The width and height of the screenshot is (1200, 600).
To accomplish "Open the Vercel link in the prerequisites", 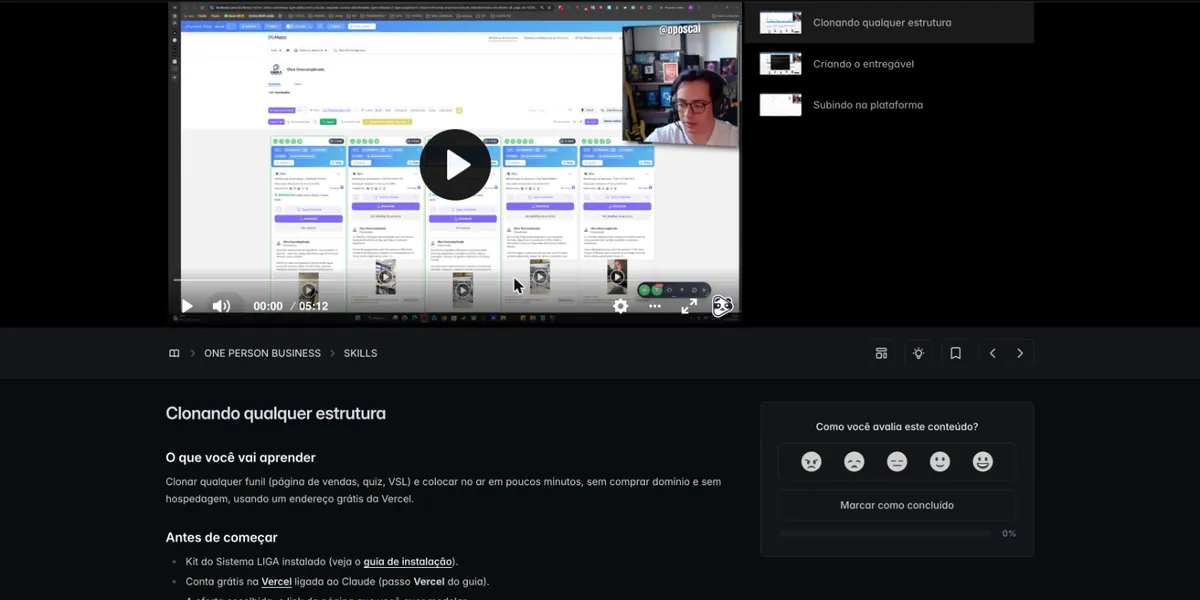I will click(x=277, y=582).
